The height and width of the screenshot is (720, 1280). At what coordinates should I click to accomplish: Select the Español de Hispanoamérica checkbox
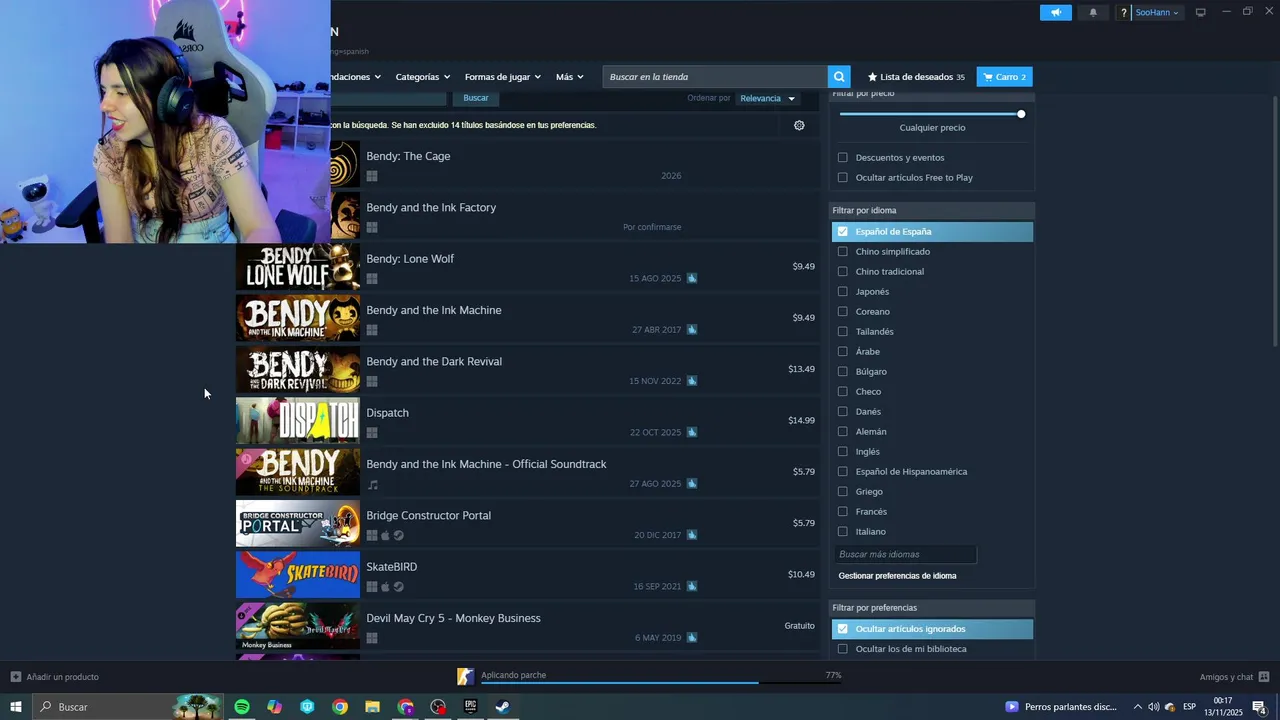(x=842, y=472)
